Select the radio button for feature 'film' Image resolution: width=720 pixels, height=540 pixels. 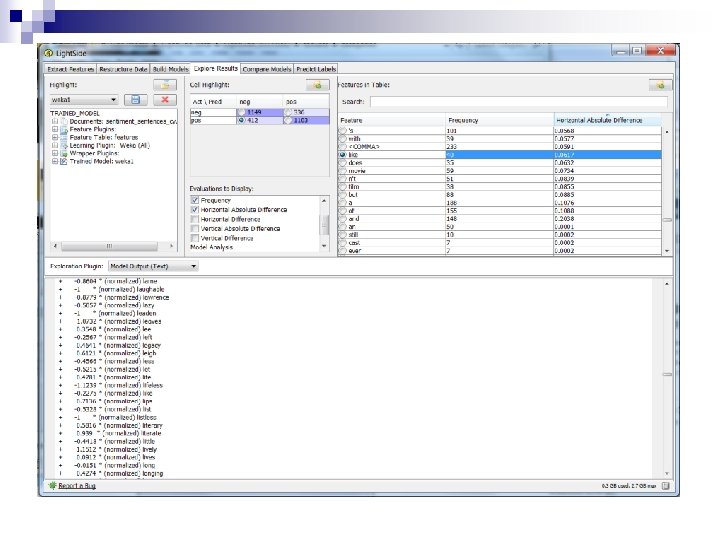343,187
